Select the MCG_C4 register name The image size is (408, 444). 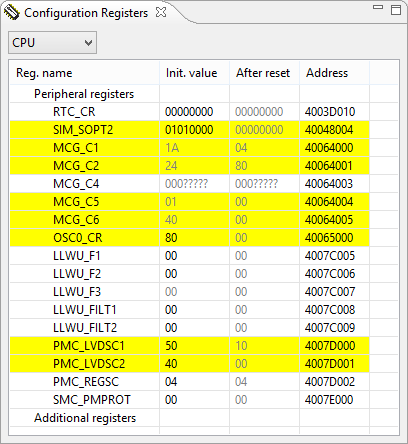coord(76,184)
